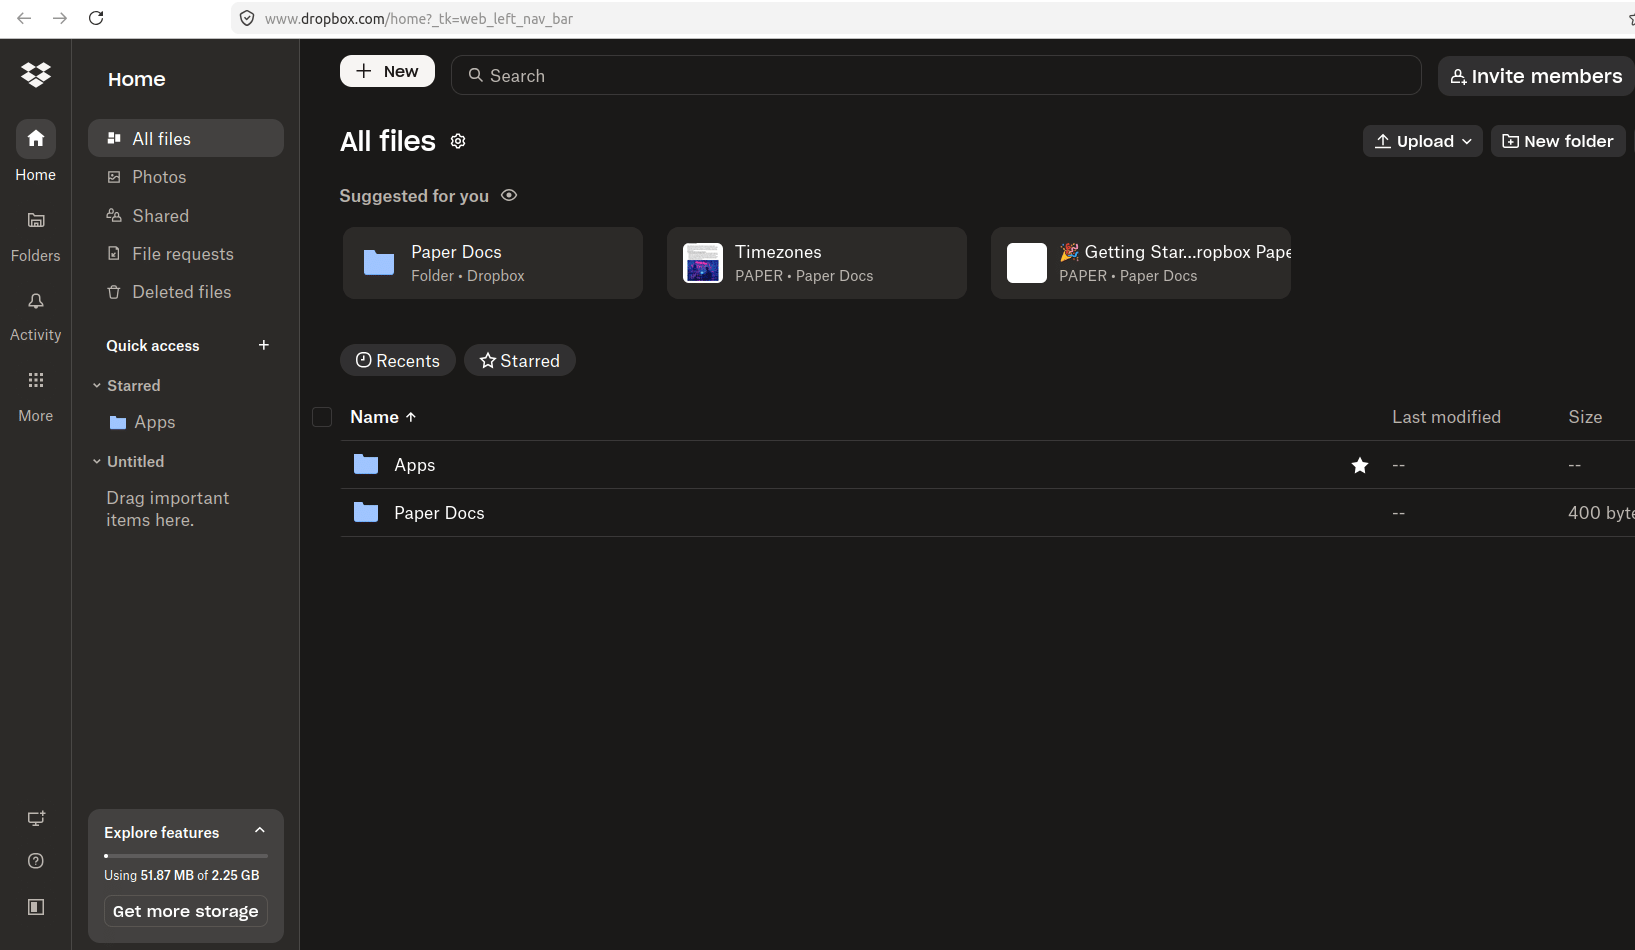This screenshot has width=1635, height=950.
Task: Open the Apps folder name in file list
Action: pyautogui.click(x=415, y=465)
